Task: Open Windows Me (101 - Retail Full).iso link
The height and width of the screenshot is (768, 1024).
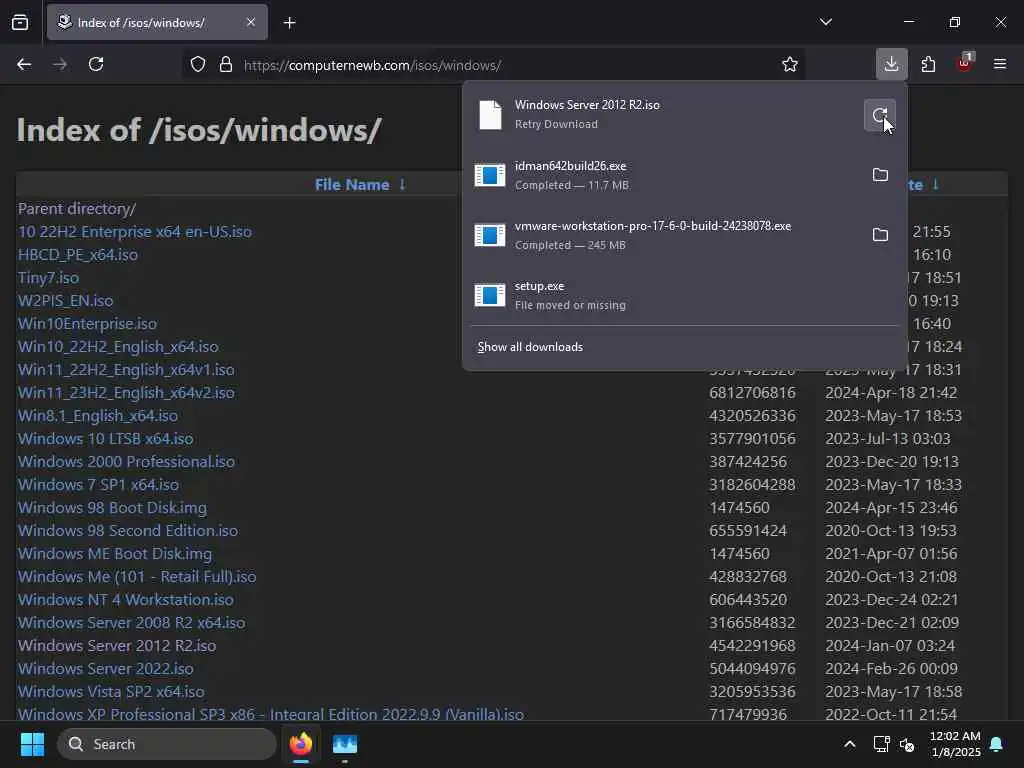Action: tap(137, 576)
